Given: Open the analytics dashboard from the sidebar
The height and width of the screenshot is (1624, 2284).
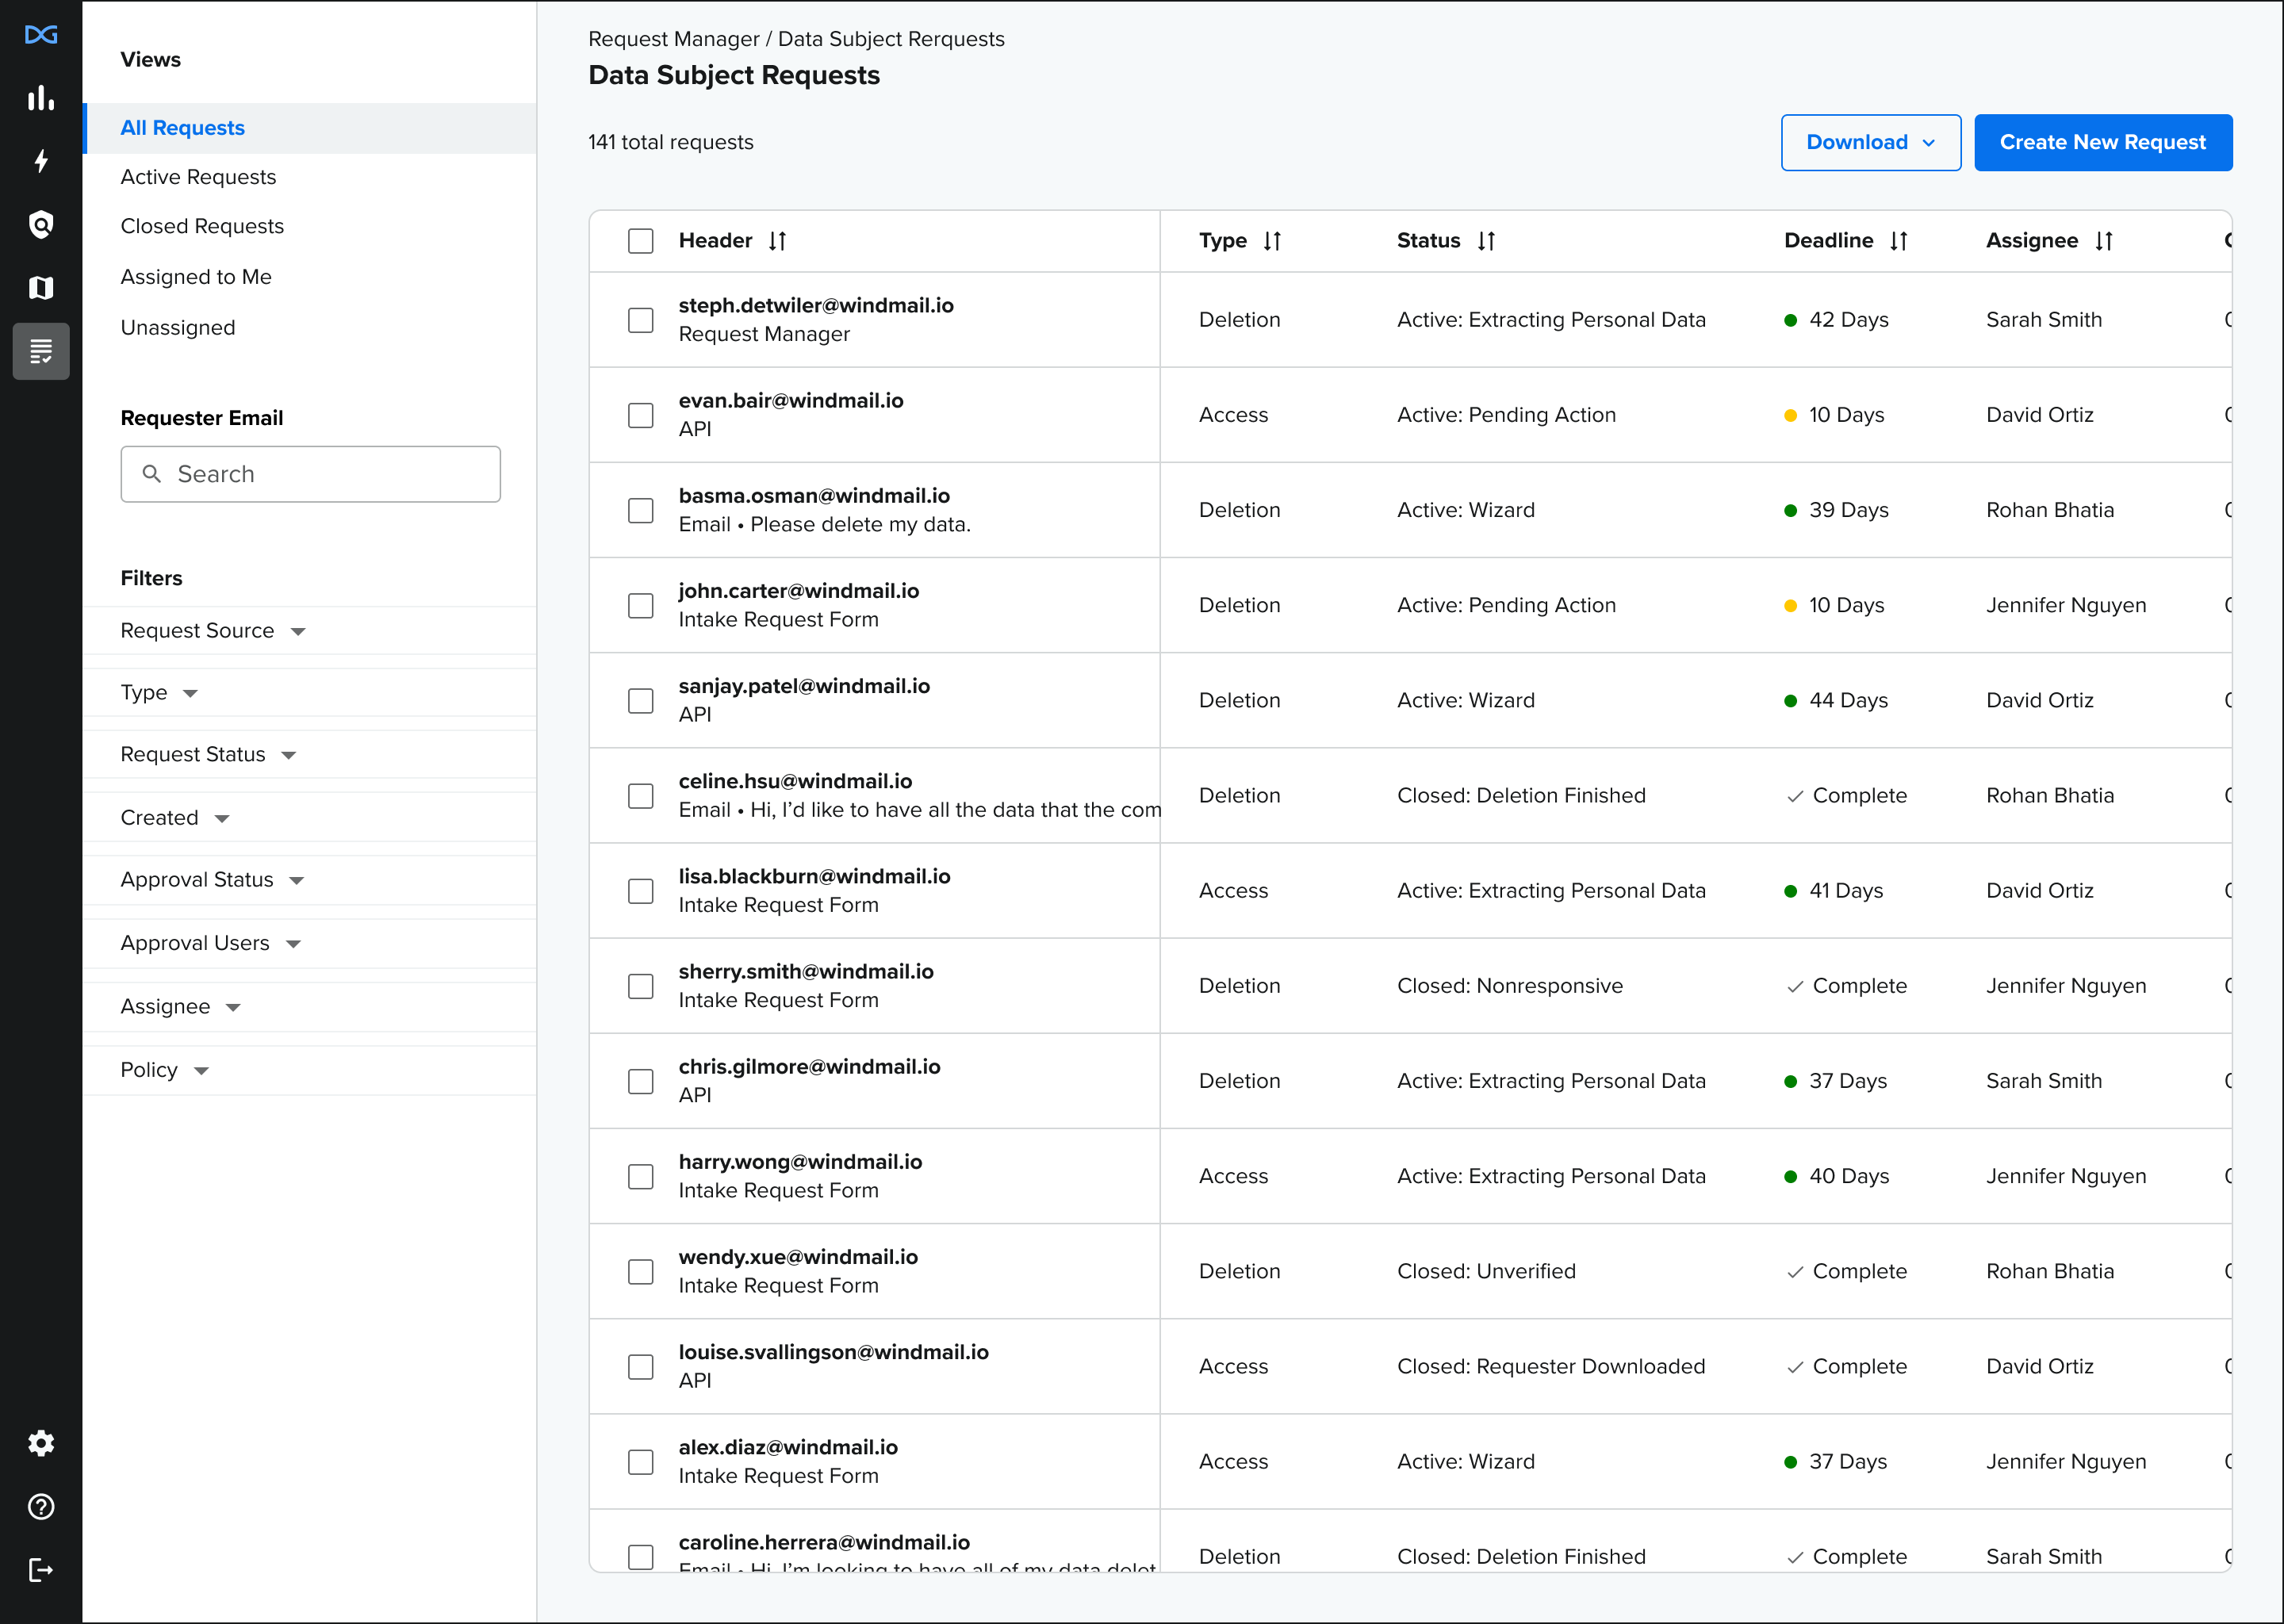Looking at the screenshot, I should click(41, 97).
